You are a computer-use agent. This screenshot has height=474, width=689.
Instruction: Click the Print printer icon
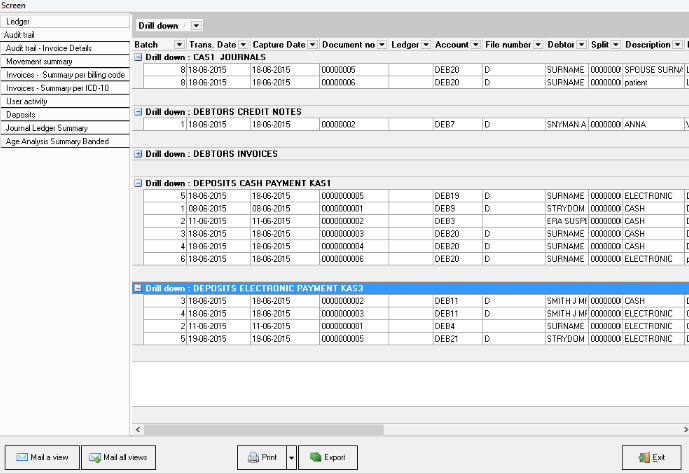point(252,457)
